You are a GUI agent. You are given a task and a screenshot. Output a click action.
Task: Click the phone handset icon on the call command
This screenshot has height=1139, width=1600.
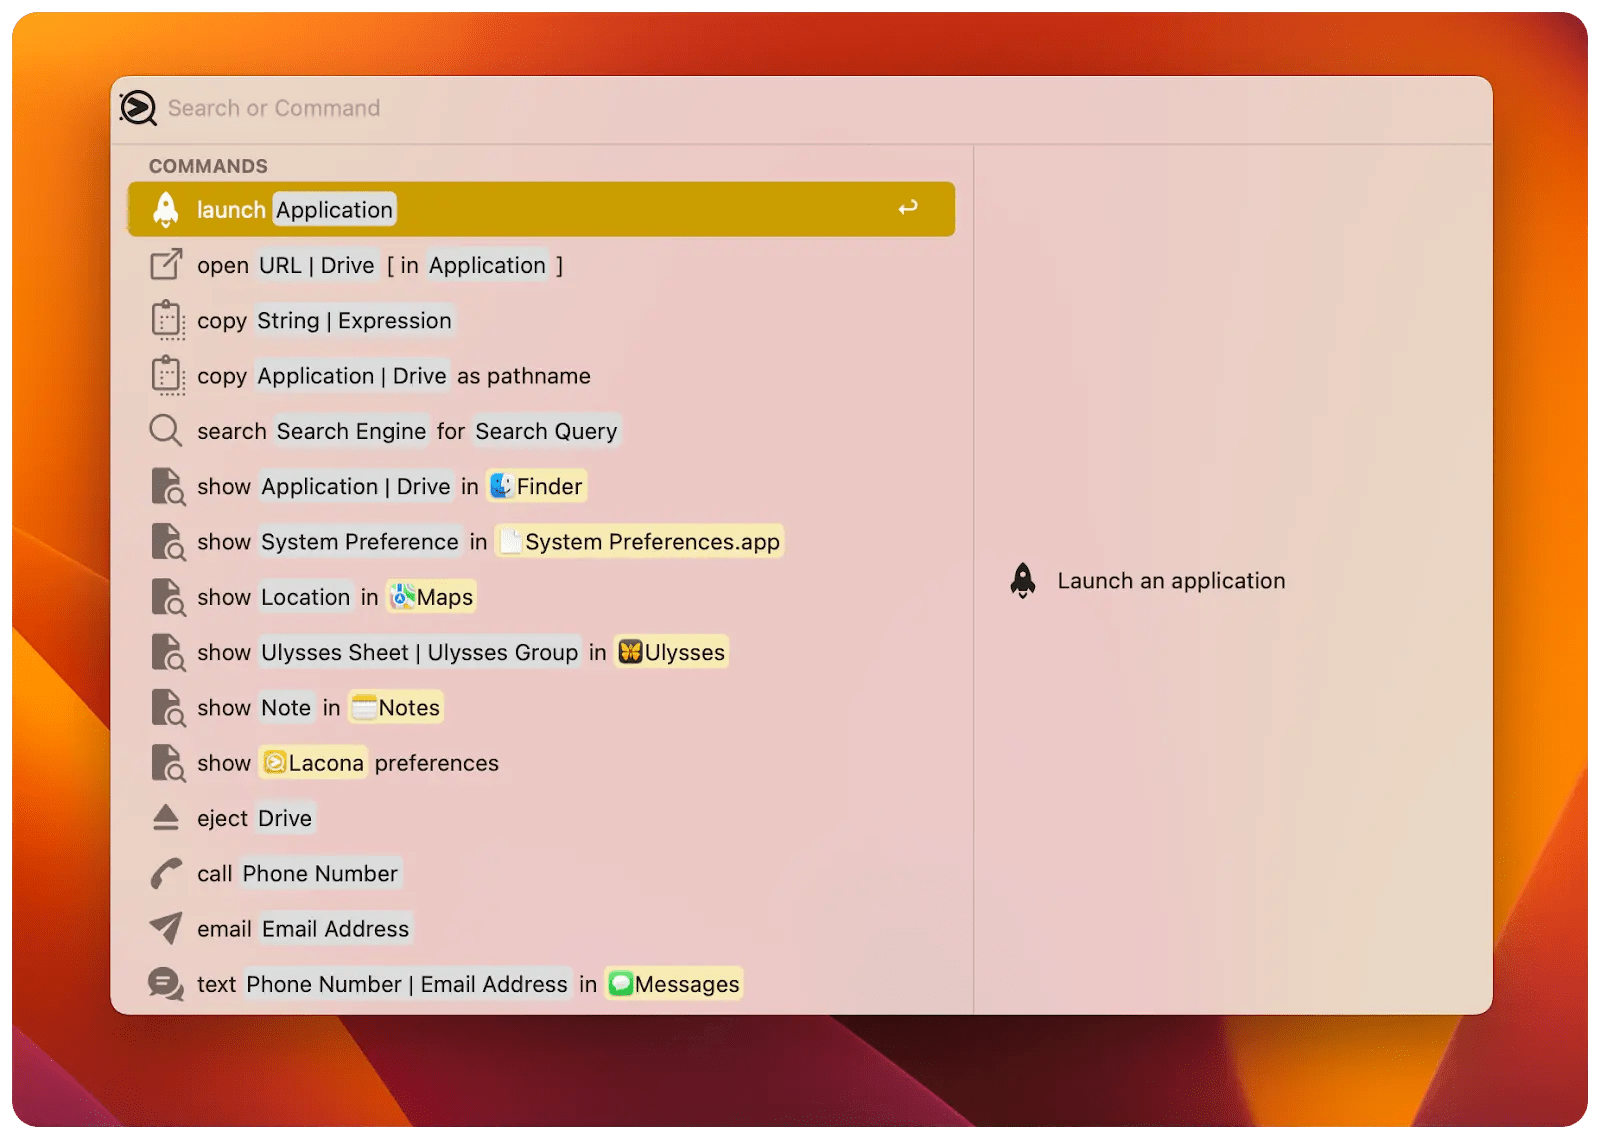coord(166,872)
